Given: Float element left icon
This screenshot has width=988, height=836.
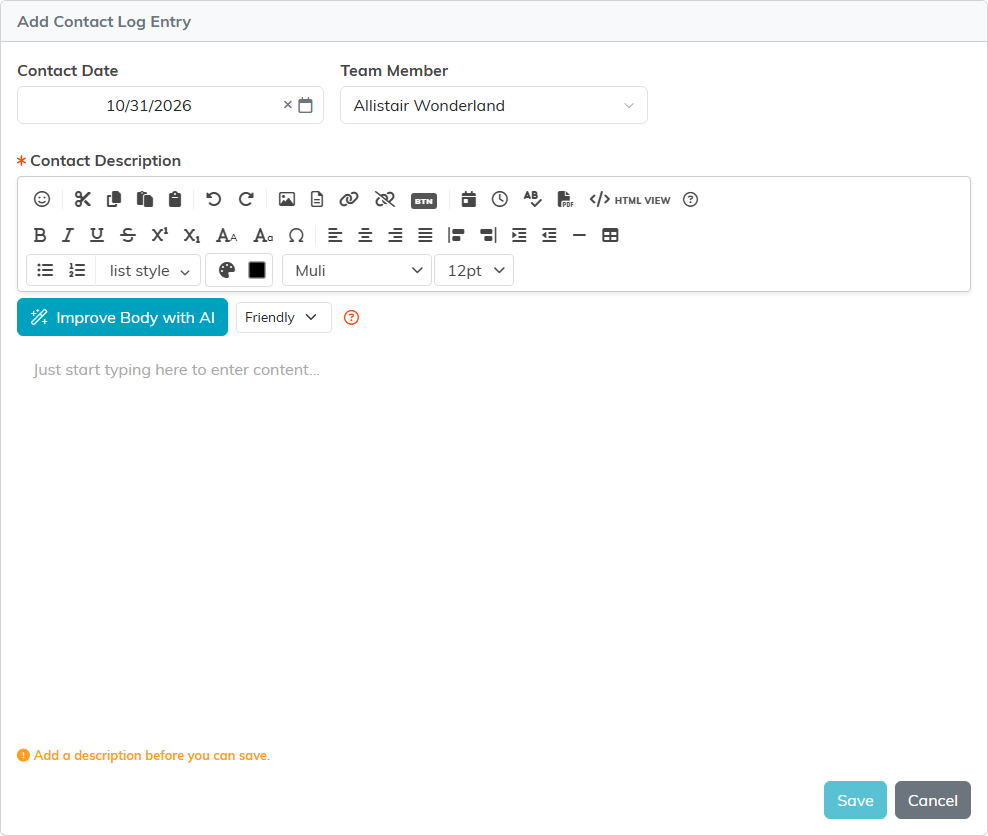Looking at the screenshot, I should point(456,235).
